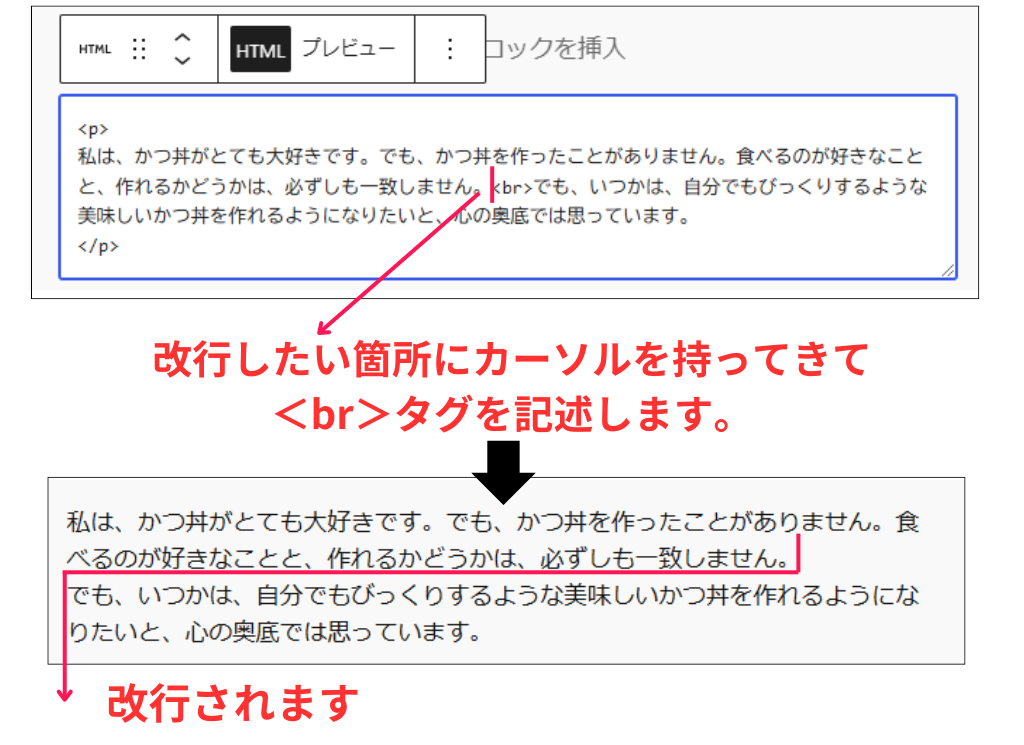Click the up chevron in the toolbar

(x=183, y=38)
